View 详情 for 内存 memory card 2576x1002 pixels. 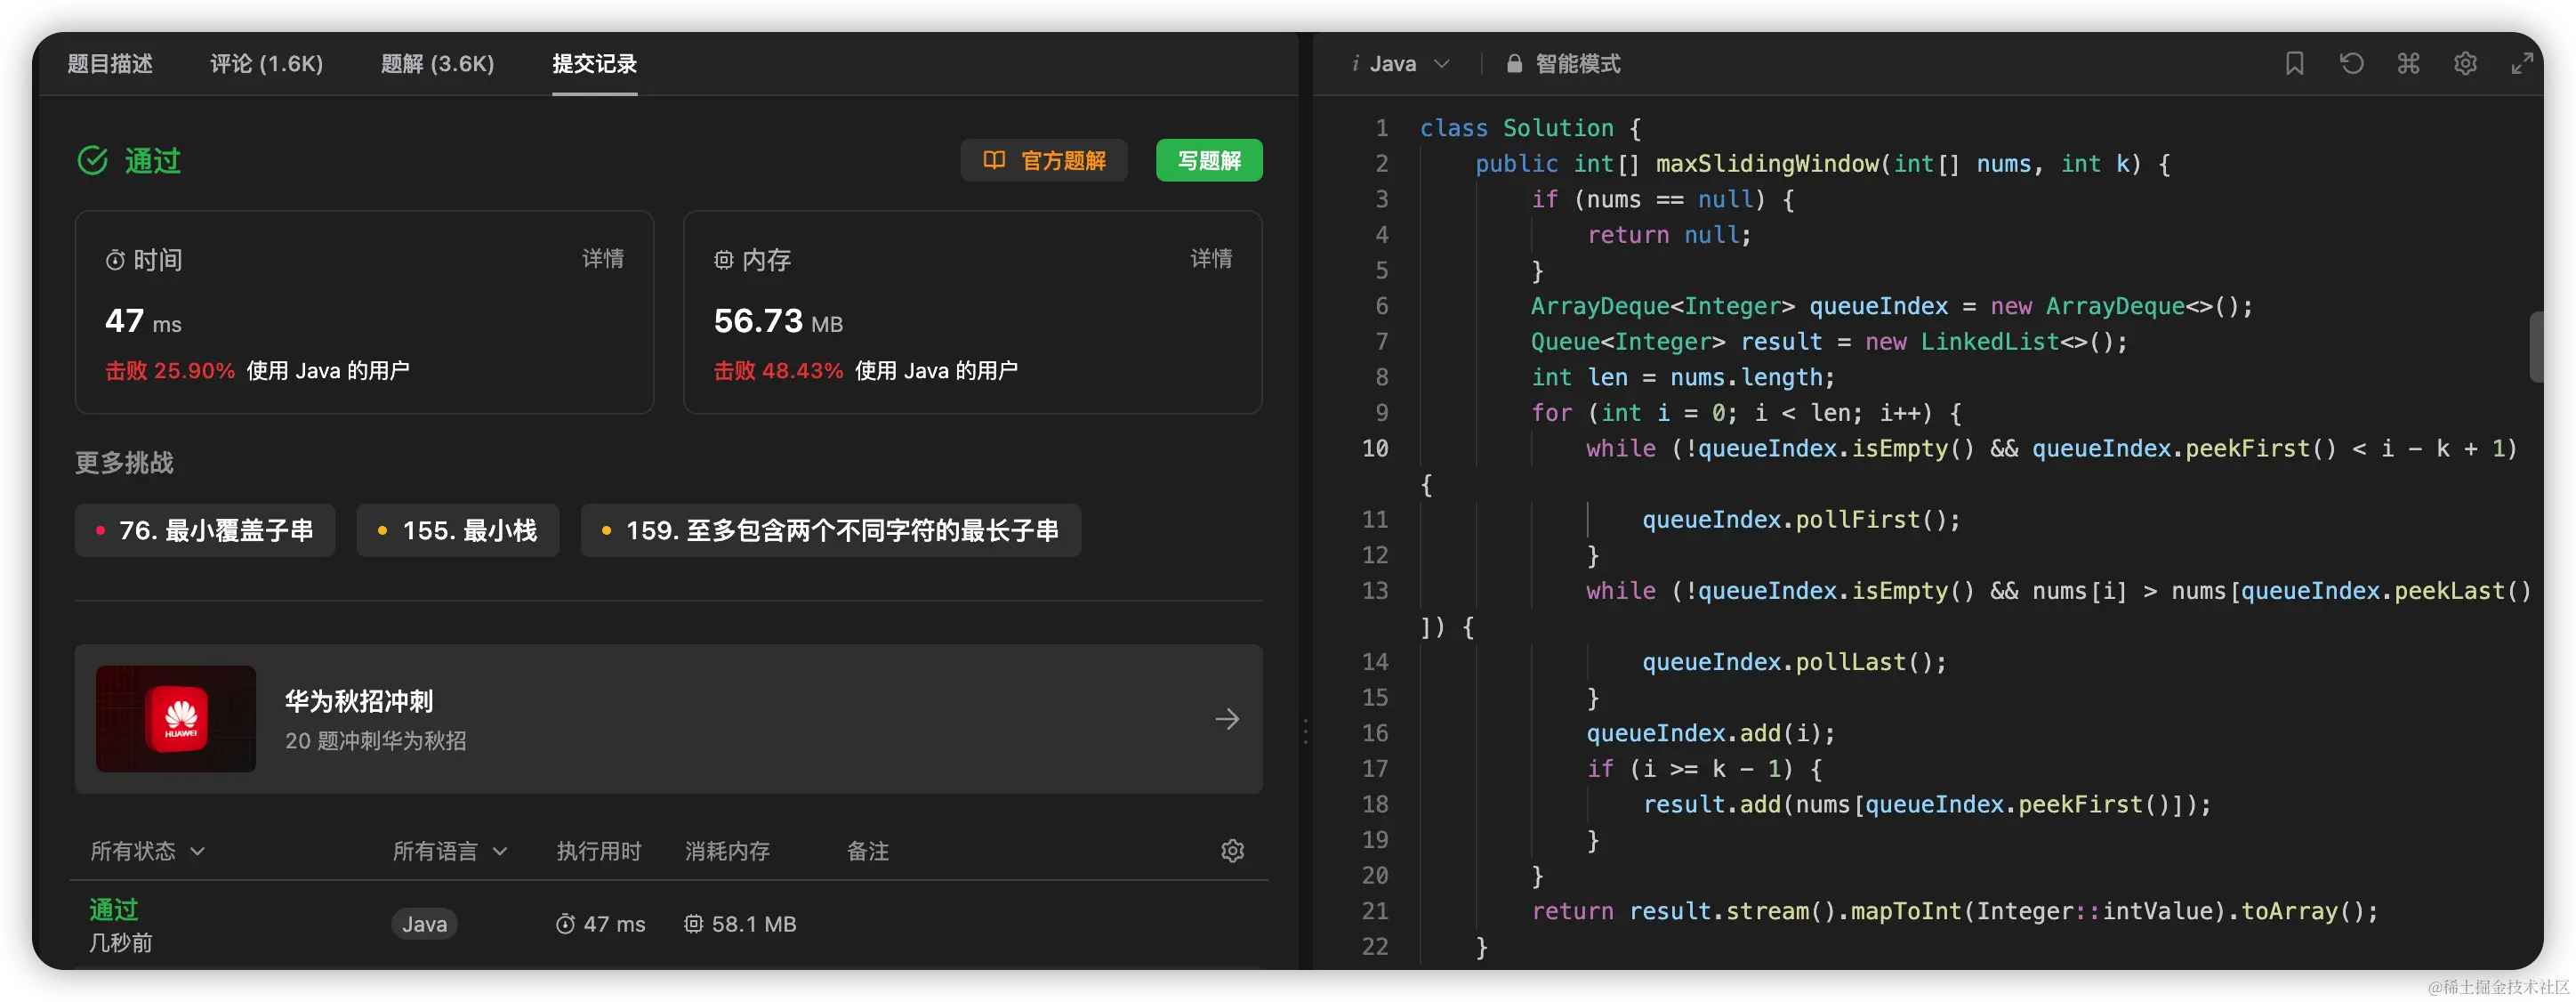point(1210,259)
